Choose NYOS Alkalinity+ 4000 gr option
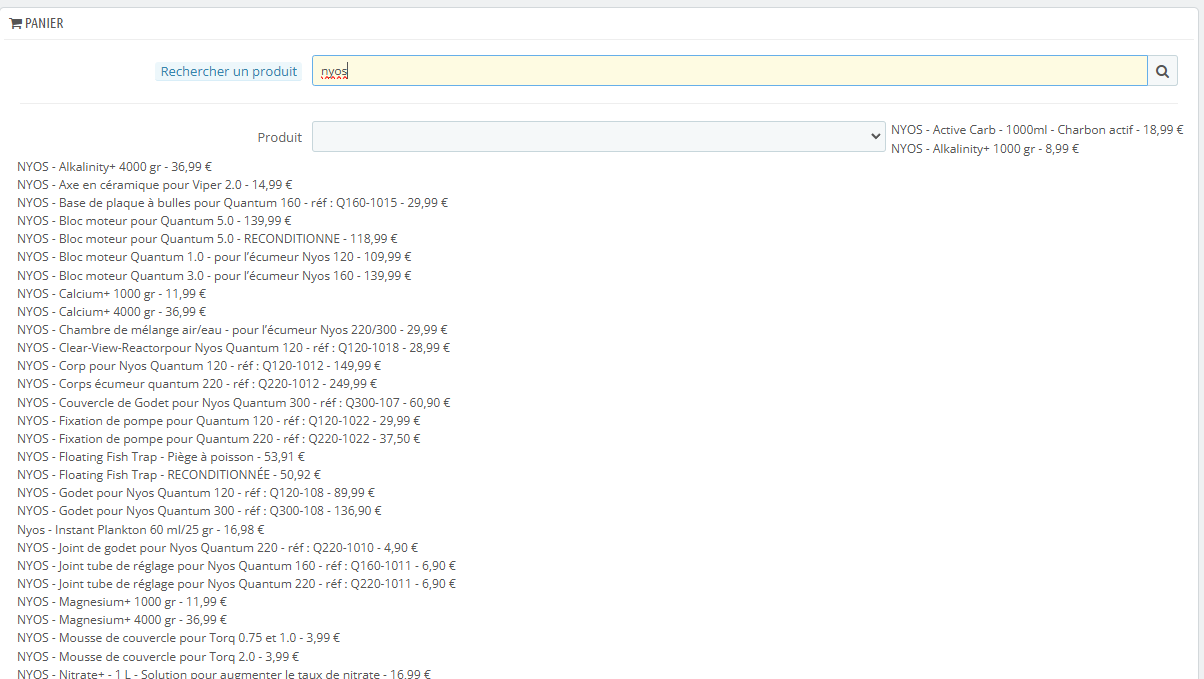 click(x=115, y=167)
